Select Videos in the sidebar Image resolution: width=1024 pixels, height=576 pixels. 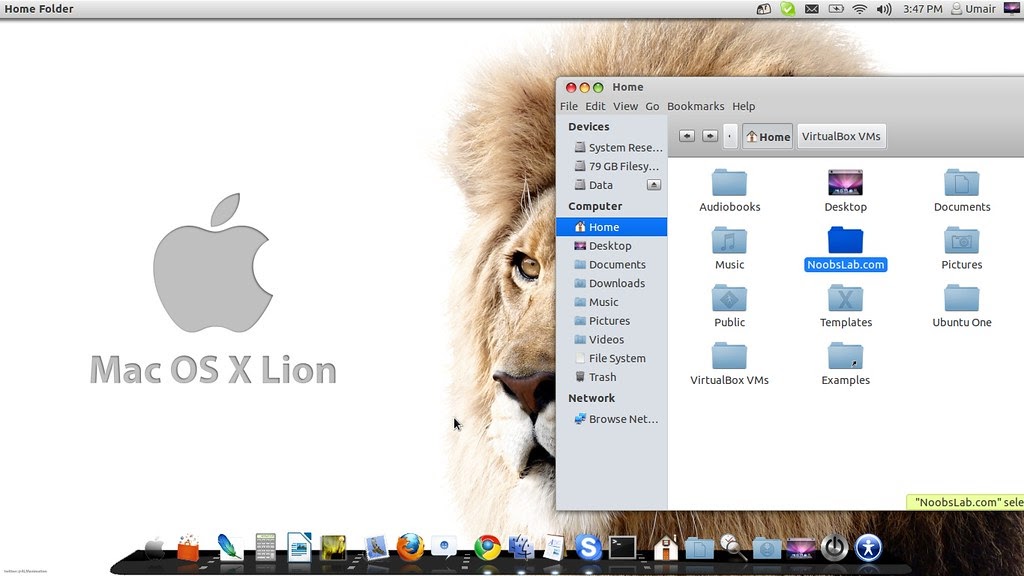click(612, 340)
